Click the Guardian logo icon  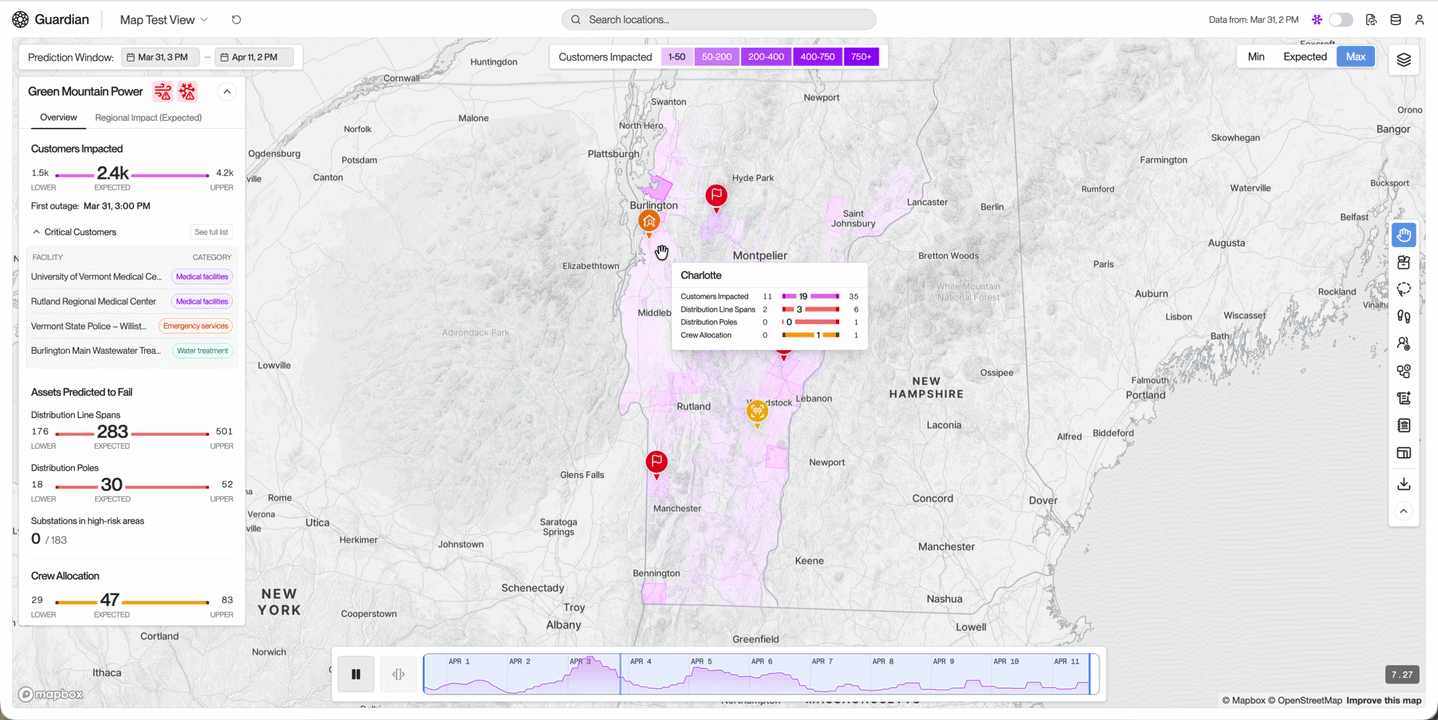tap(20, 19)
